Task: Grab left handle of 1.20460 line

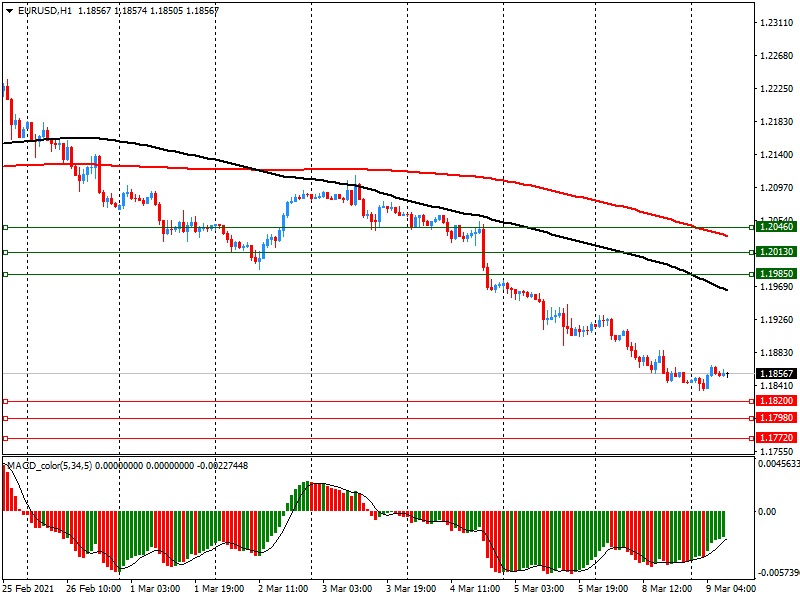Action: point(6,227)
